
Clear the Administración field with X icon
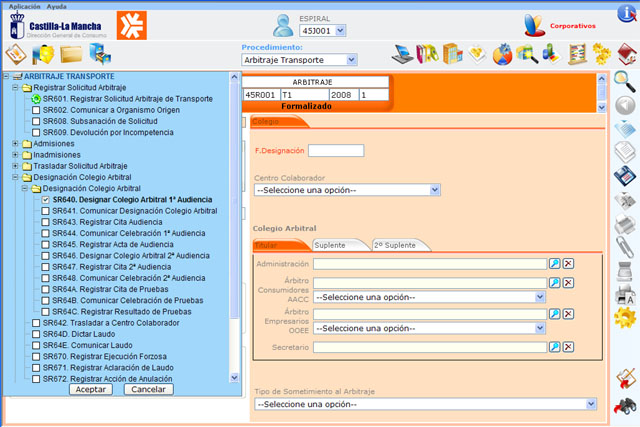568,263
